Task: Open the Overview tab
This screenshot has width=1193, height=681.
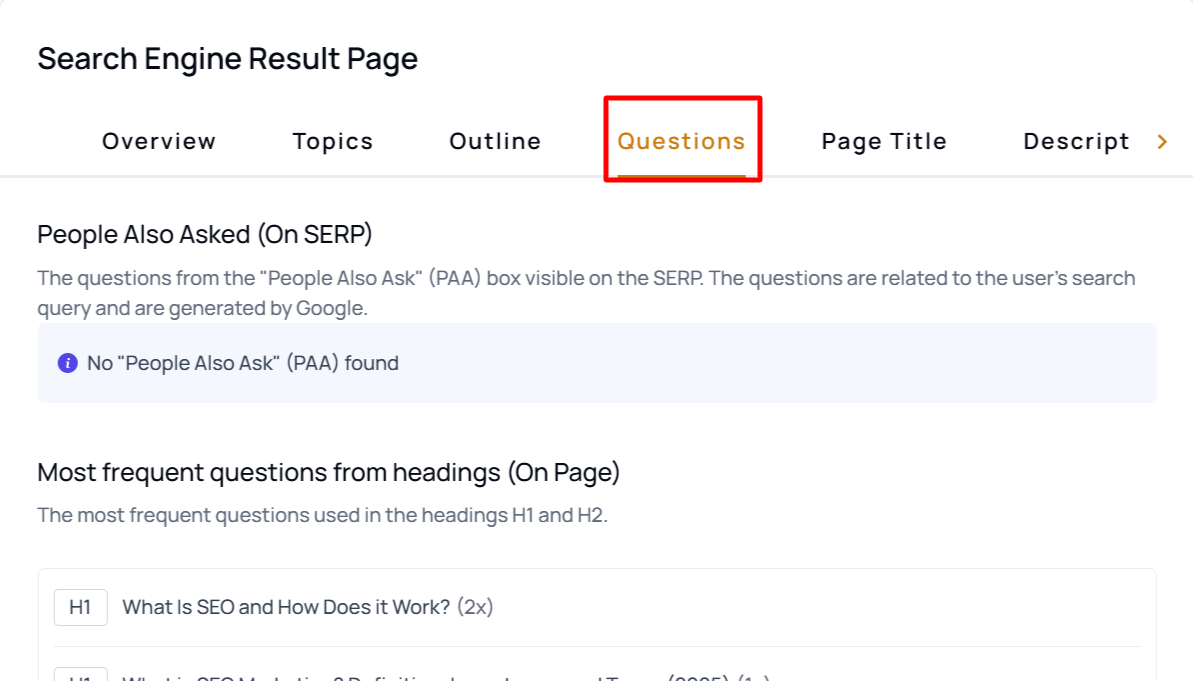Action: pyautogui.click(x=159, y=141)
